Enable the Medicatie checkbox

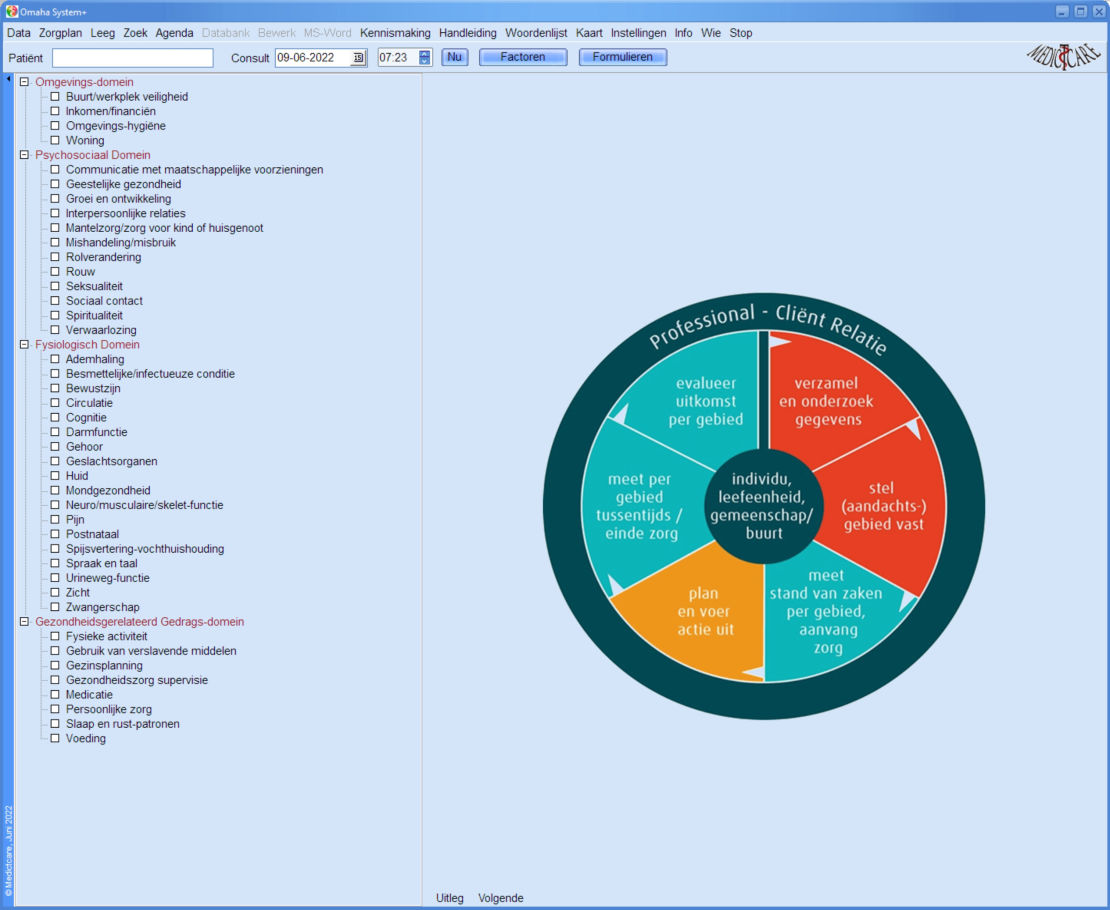coord(55,694)
